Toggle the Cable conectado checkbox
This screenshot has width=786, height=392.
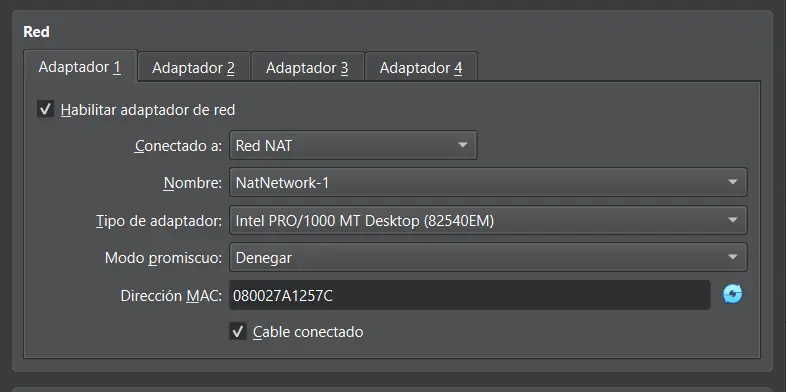pos(238,331)
